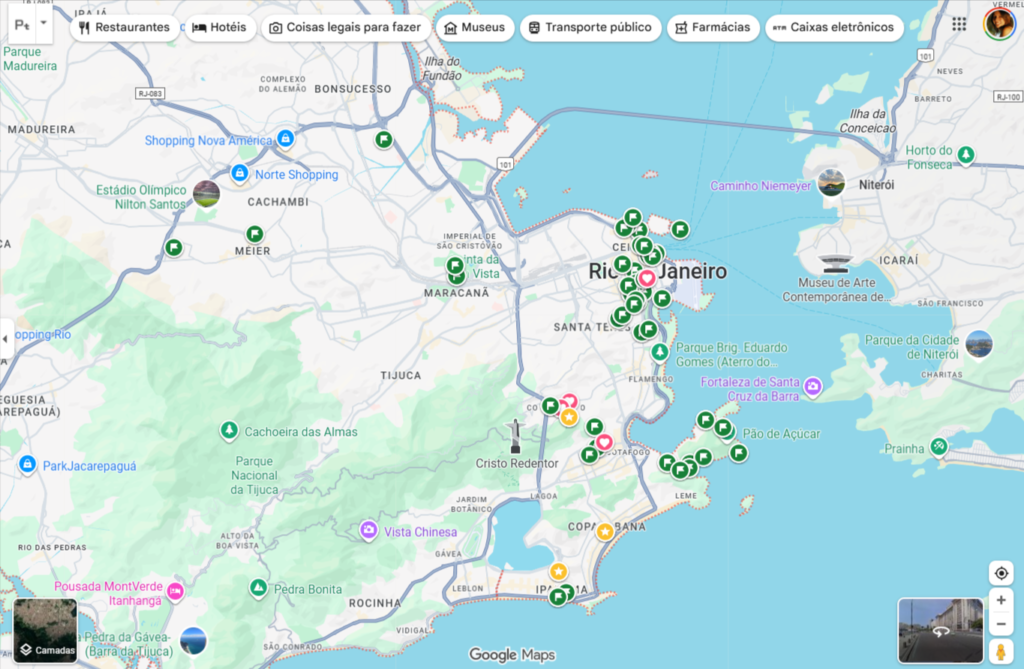Click the ROCINHA neighborhood label

click(x=375, y=603)
